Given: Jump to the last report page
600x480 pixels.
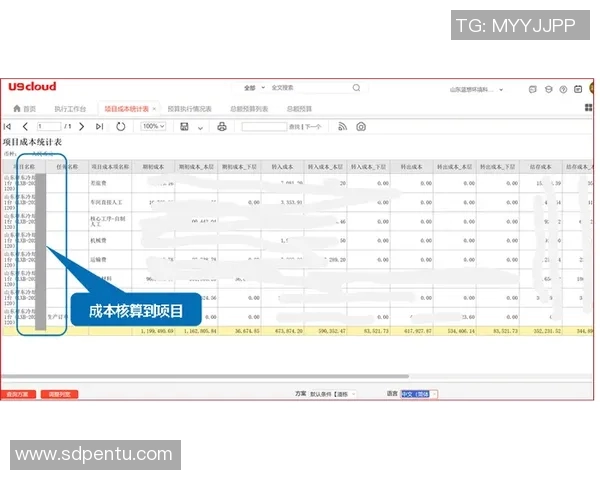Looking at the screenshot, I should [99, 126].
